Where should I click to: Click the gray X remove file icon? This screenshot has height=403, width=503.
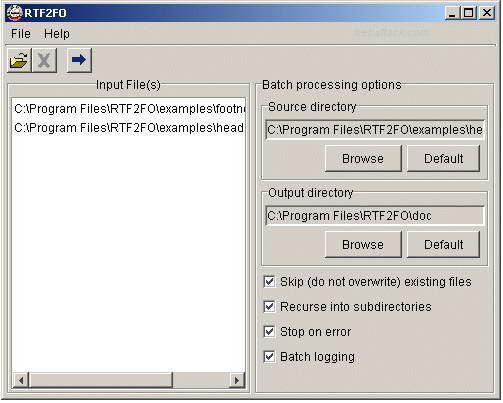click(x=44, y=60)
